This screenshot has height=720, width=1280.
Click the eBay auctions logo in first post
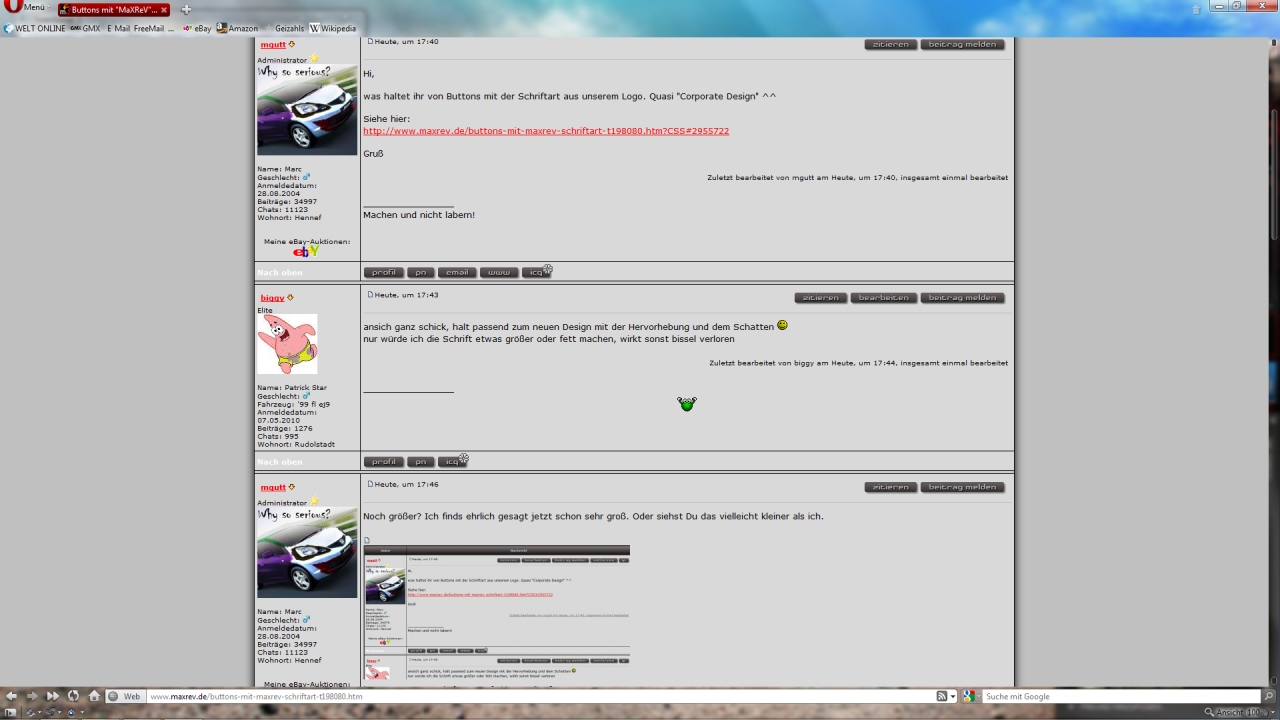pos(306,252)
